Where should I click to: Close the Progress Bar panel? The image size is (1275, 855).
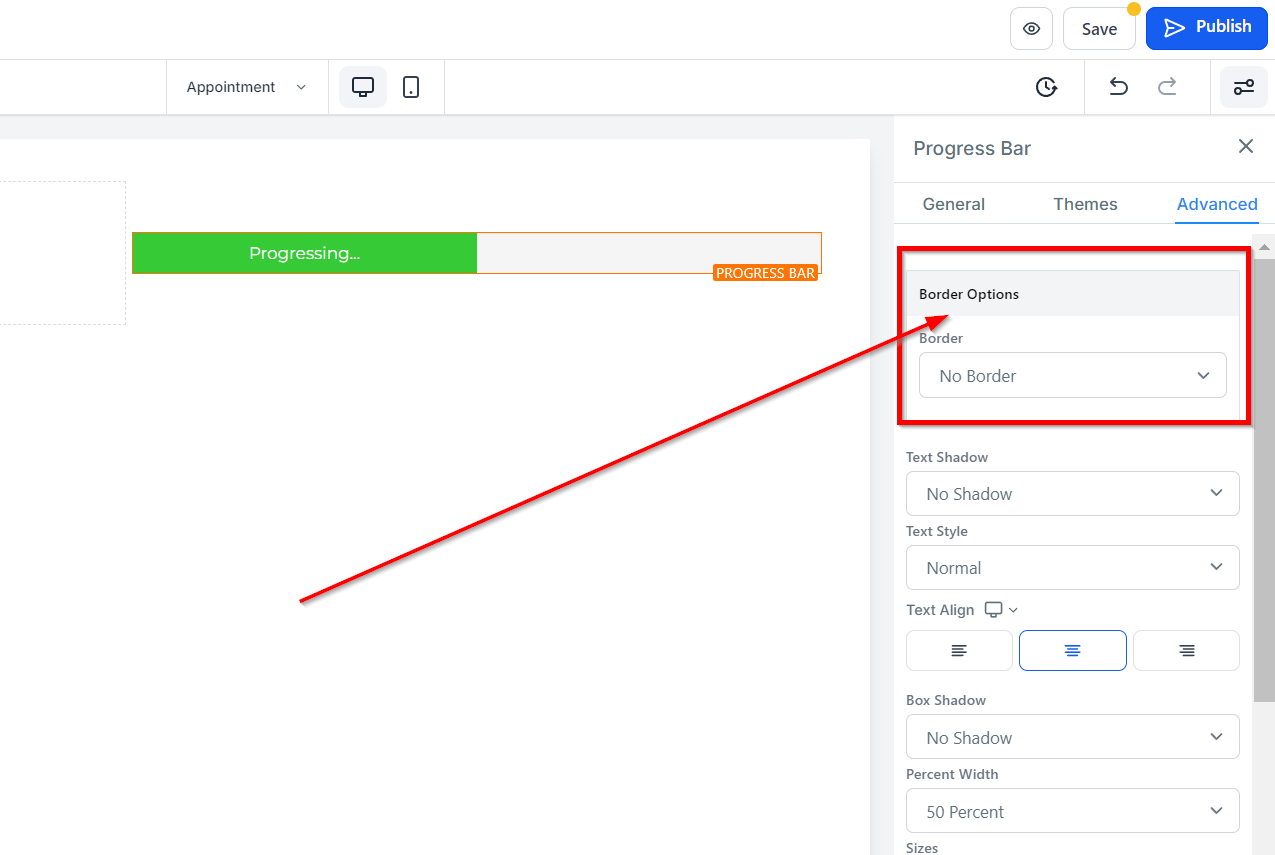click(x=1246, y=147)
